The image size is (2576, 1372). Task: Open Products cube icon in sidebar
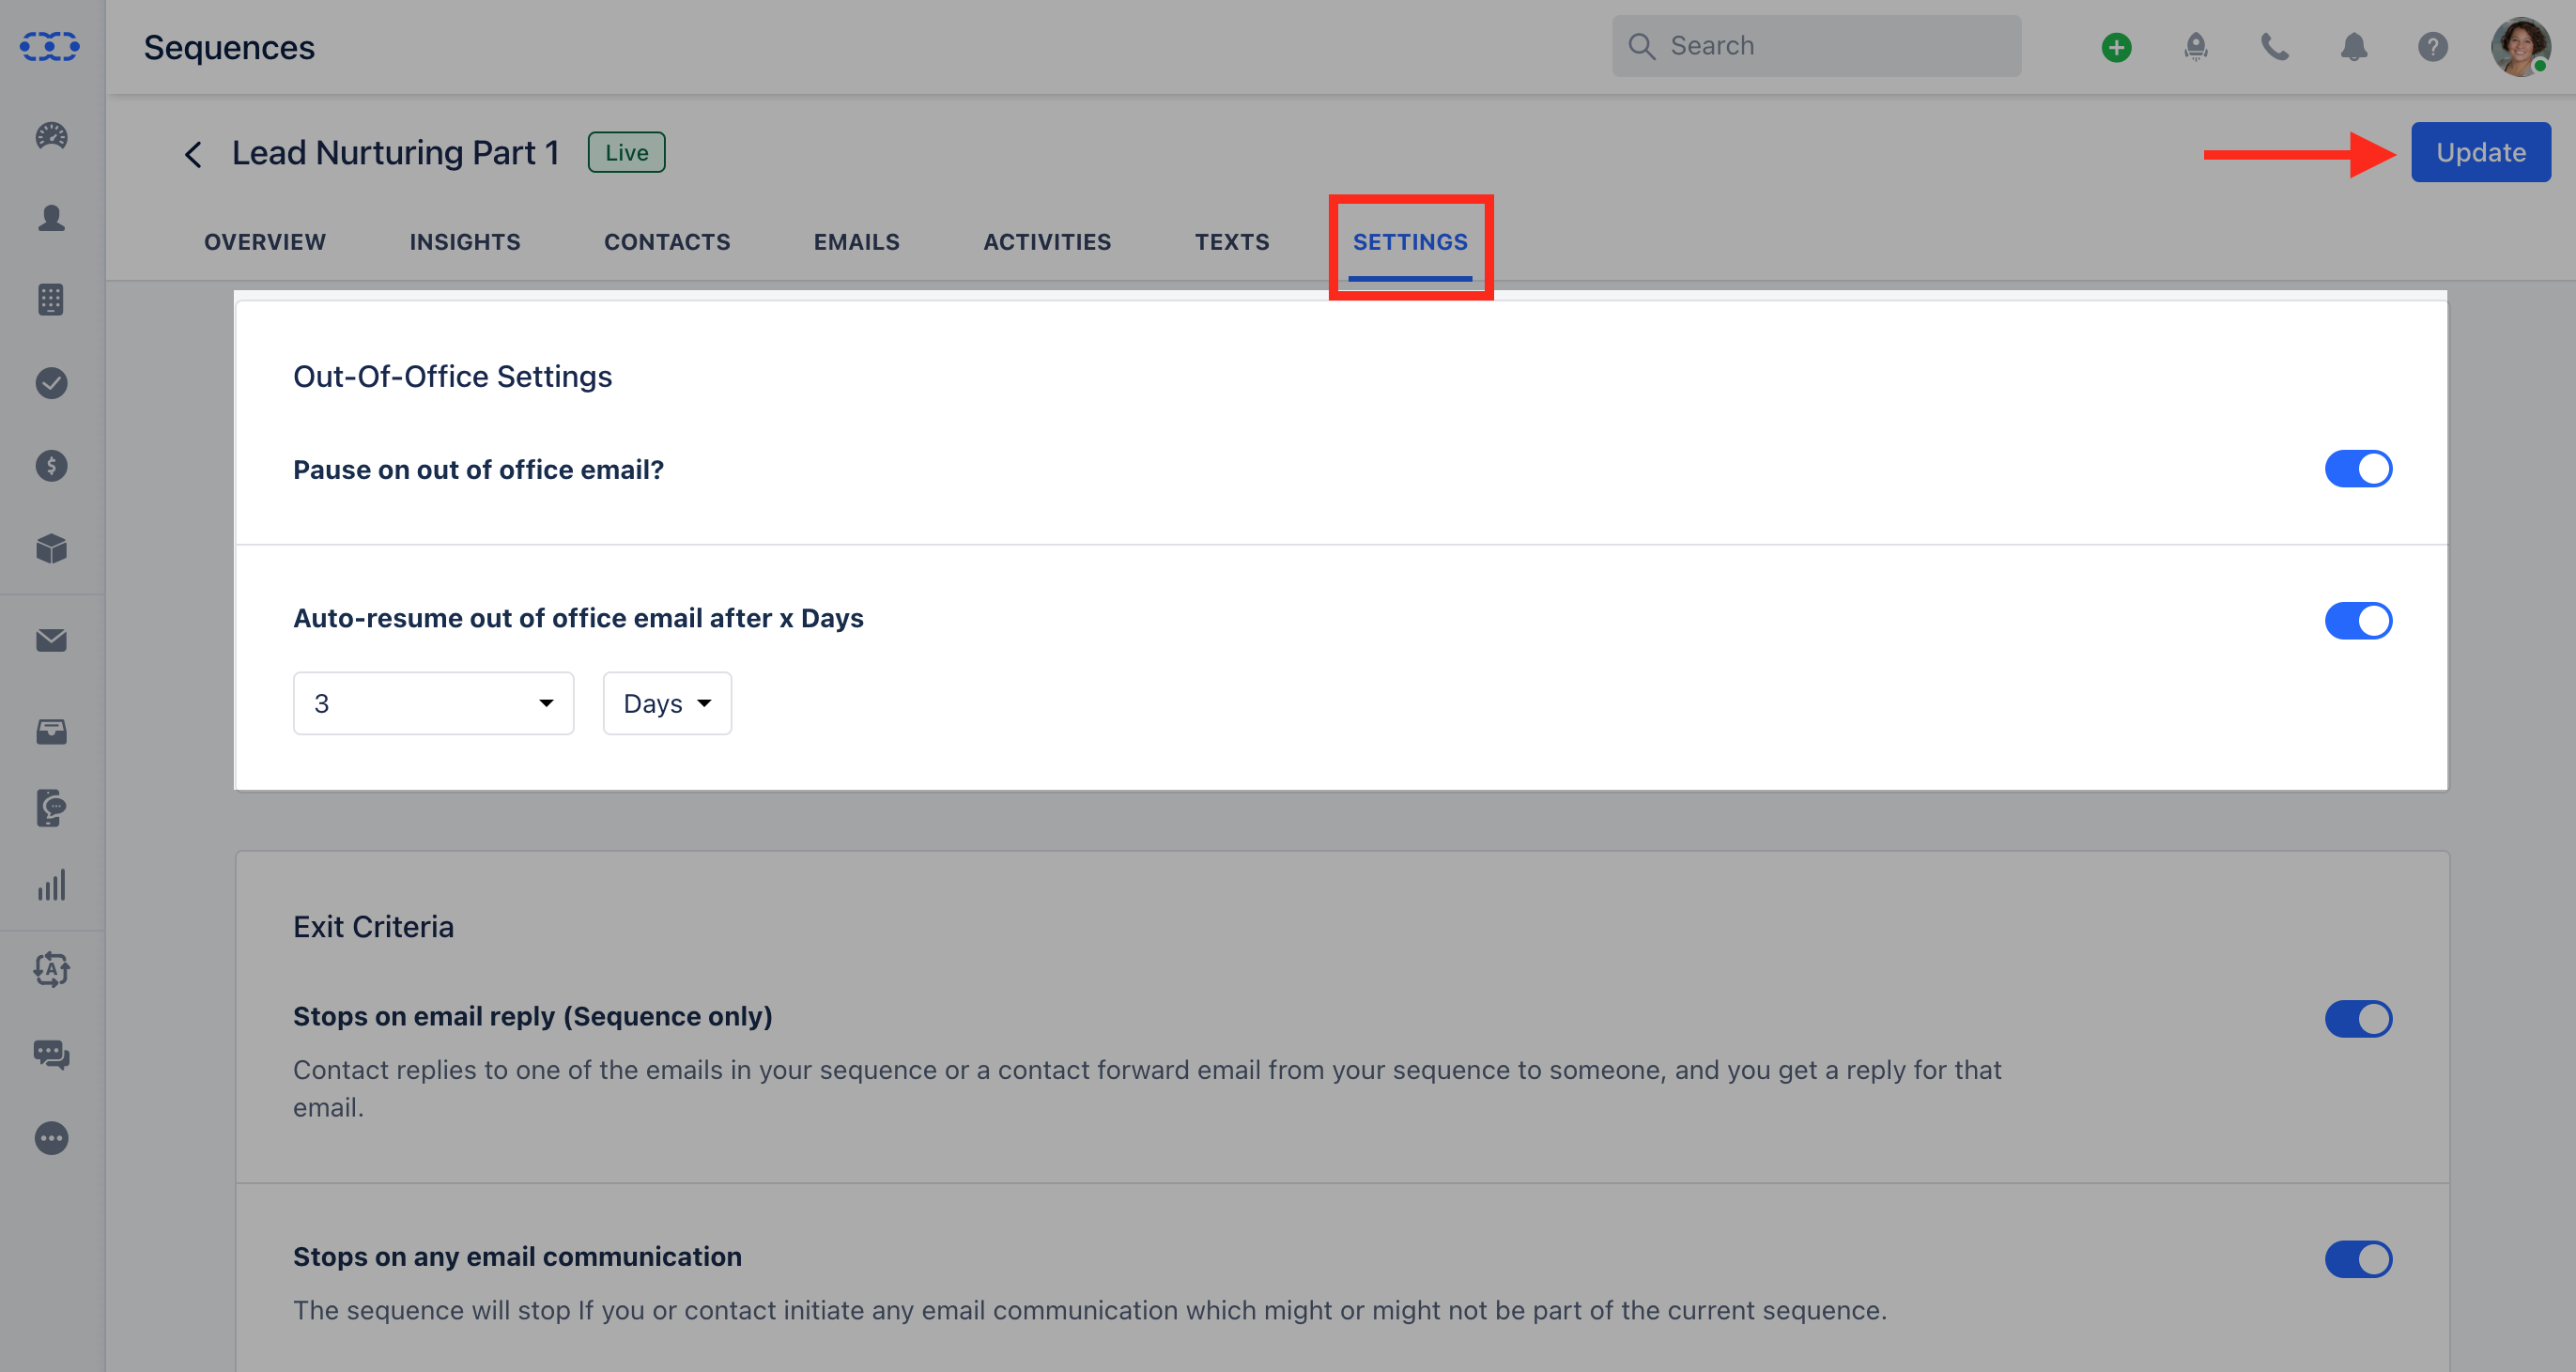(51, 548)
